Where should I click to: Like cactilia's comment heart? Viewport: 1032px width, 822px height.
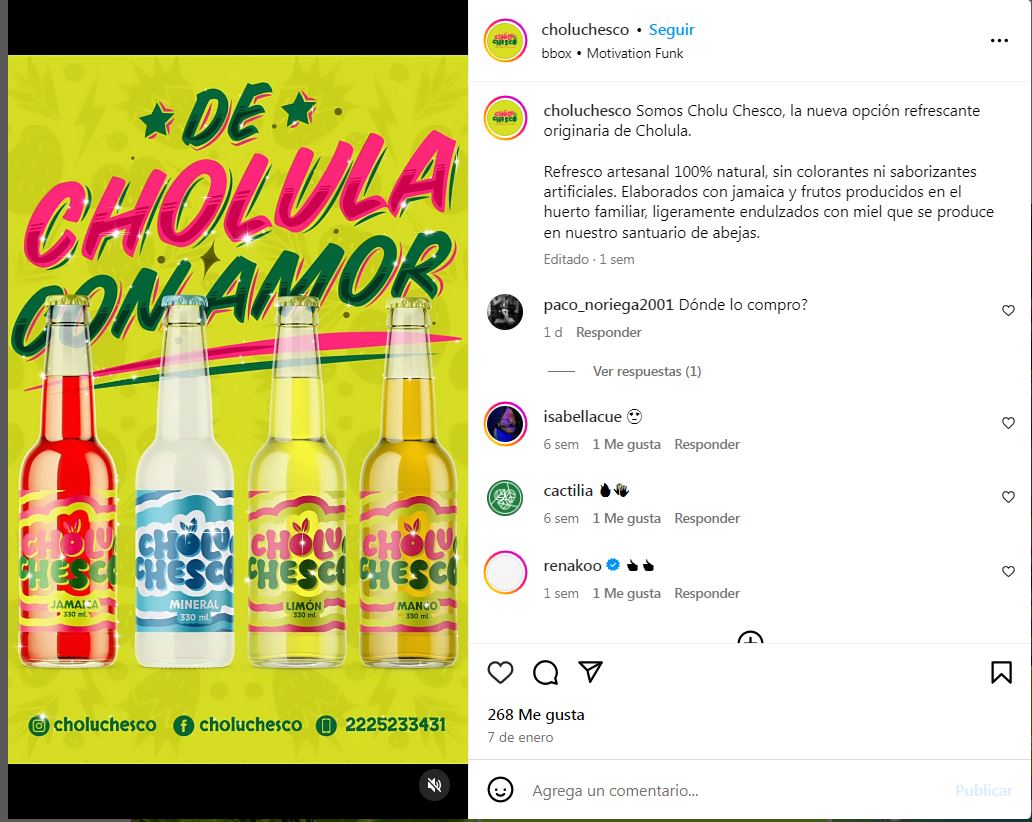(1008, 497)
